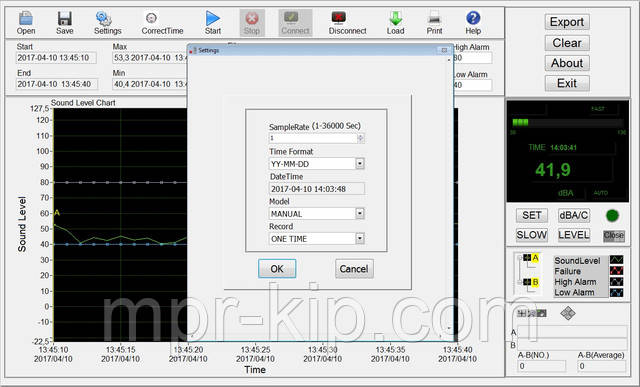Expand the Time Format dropdown
This screenshot has height=387, width=640.
pos(360,164)
